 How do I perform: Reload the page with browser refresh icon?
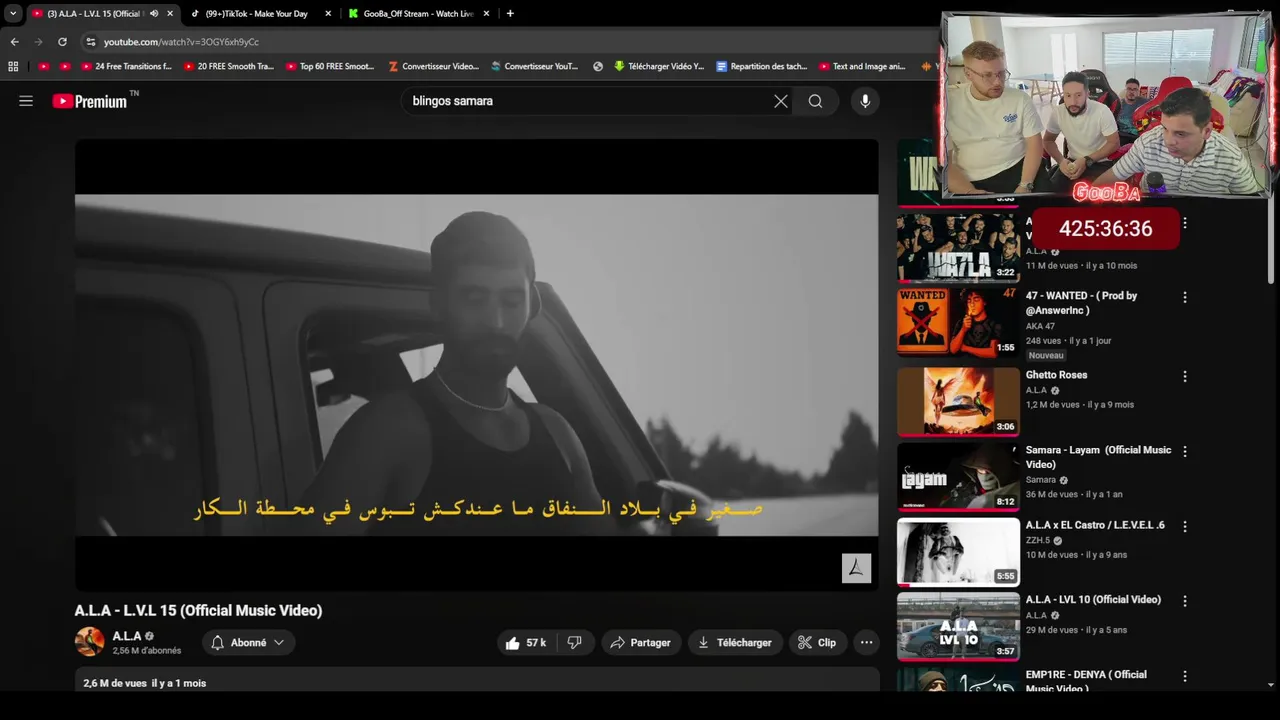(62, 42)
